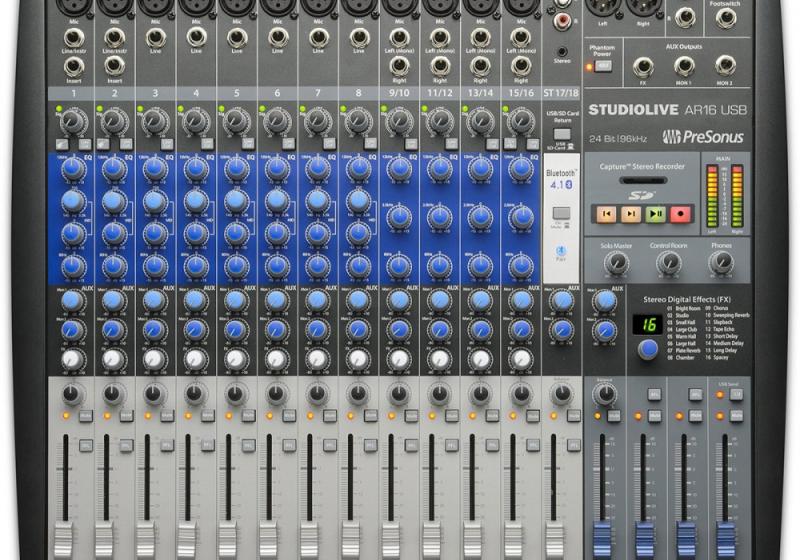Click the Control Room level knob
The width and height of the screenshot is (800, 560).
click(667, 263)
